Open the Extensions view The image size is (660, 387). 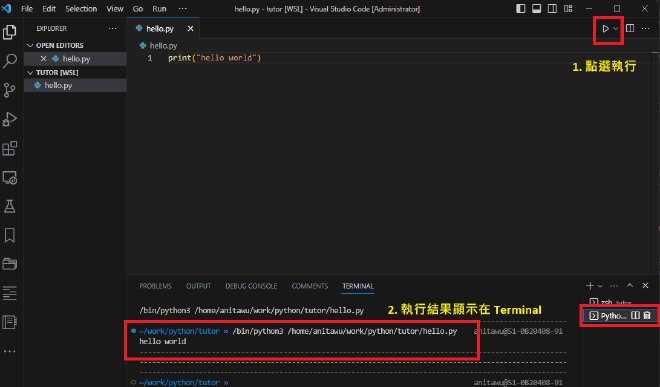click(10, 148)
